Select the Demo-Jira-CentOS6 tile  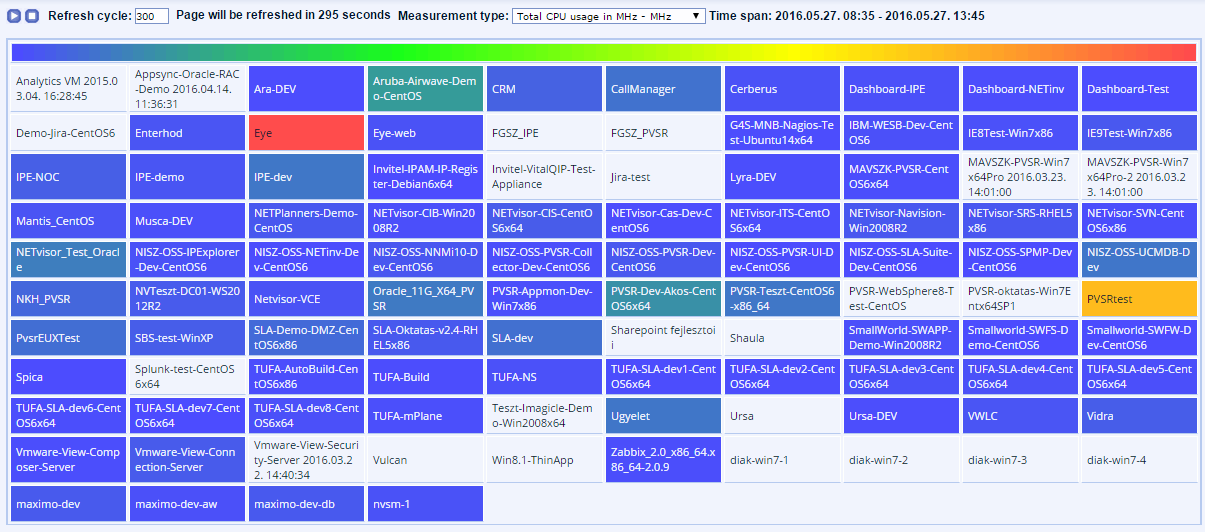tap(67, 132)
